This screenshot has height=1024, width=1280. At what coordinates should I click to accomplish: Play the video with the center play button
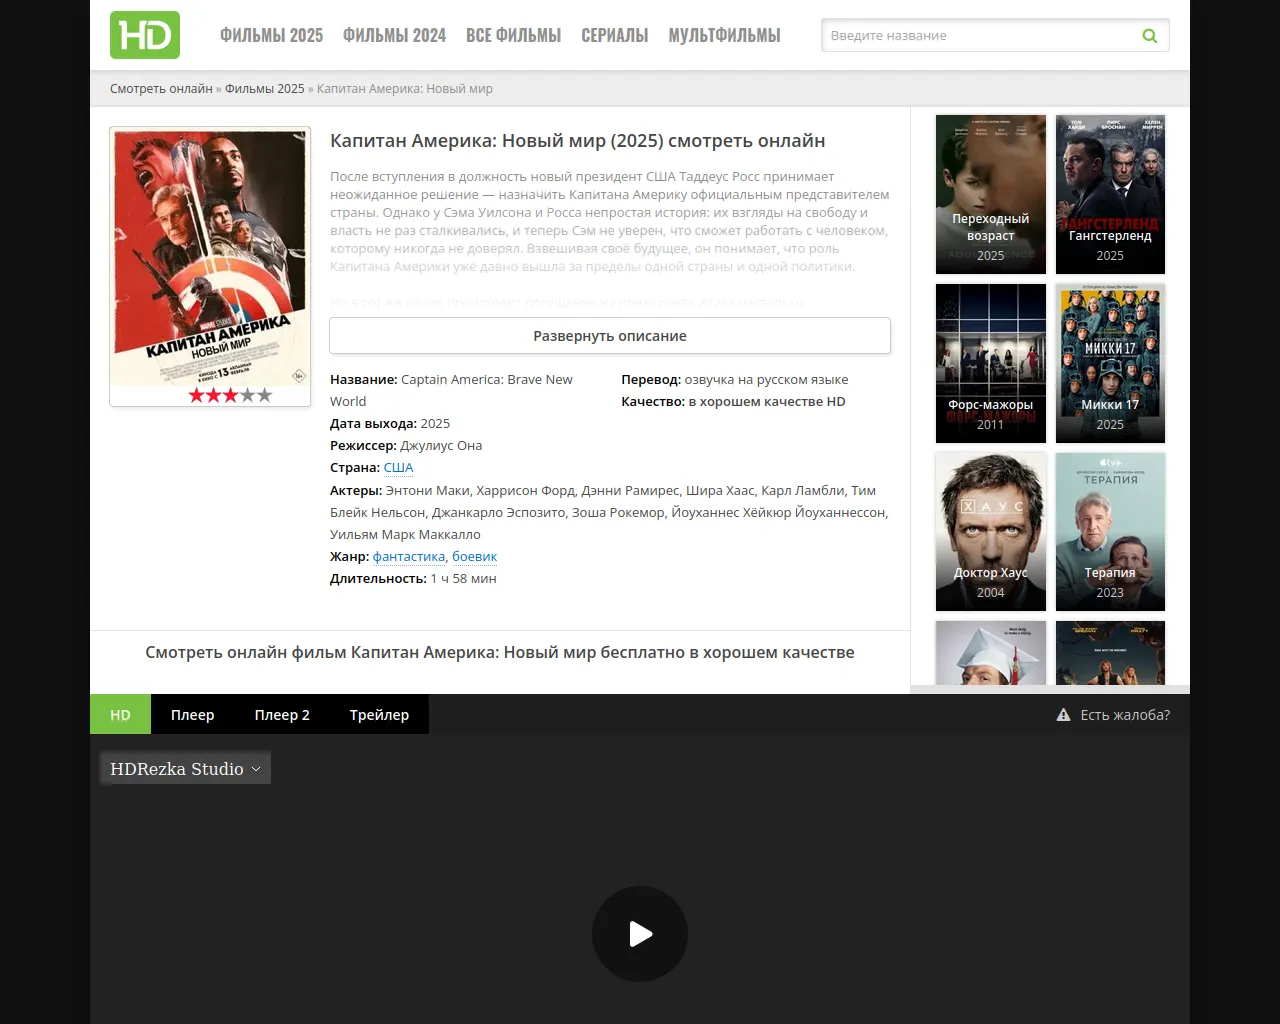coord(640,934)
